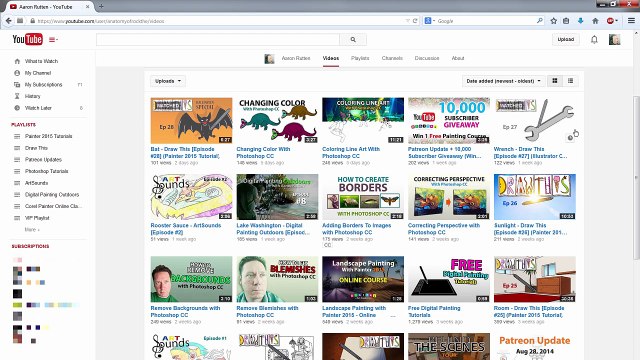Click the Adblock extension icon
Viewport: 640px width, 360px height.
coord(611,21)
